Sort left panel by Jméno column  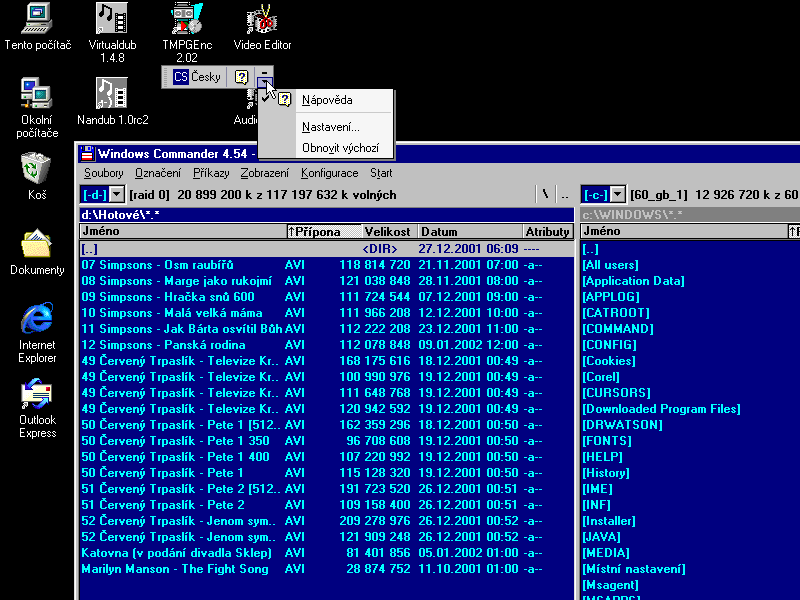coord(183,231)
